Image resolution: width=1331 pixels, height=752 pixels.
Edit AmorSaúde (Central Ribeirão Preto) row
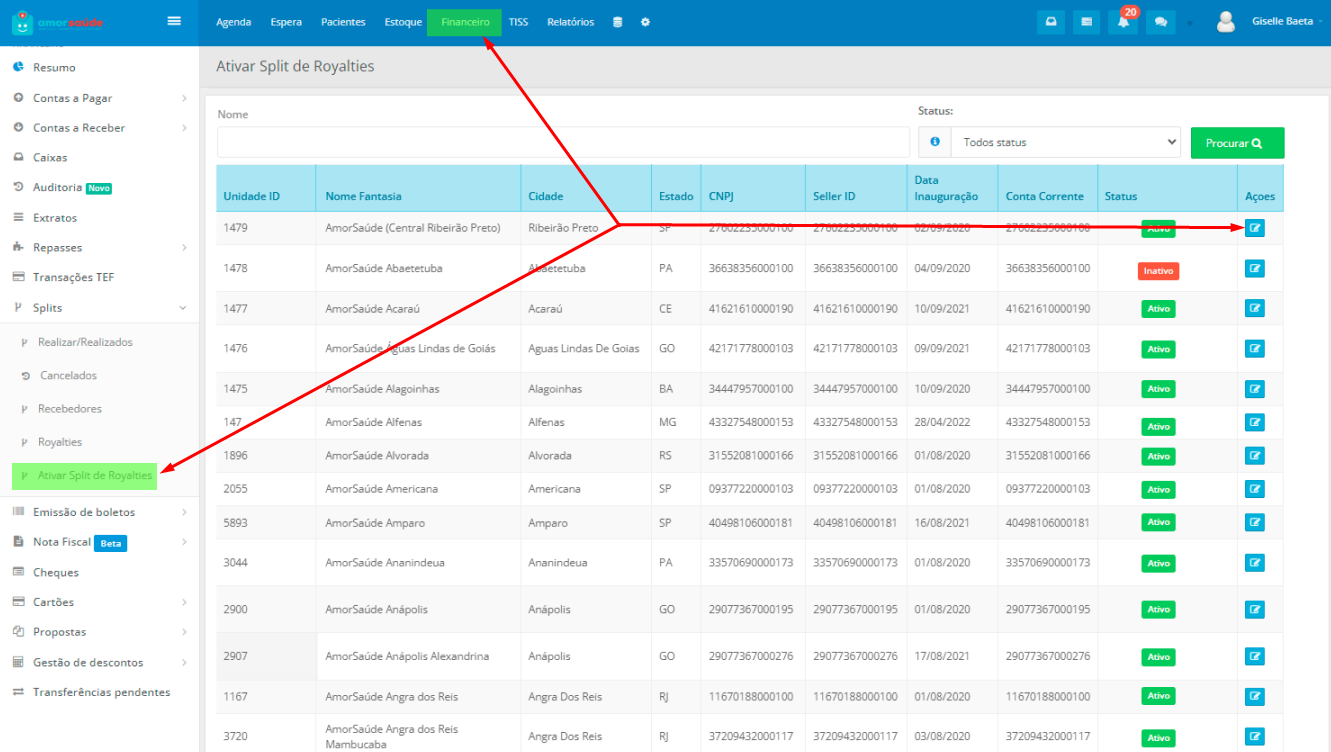tap(1255, 228)
